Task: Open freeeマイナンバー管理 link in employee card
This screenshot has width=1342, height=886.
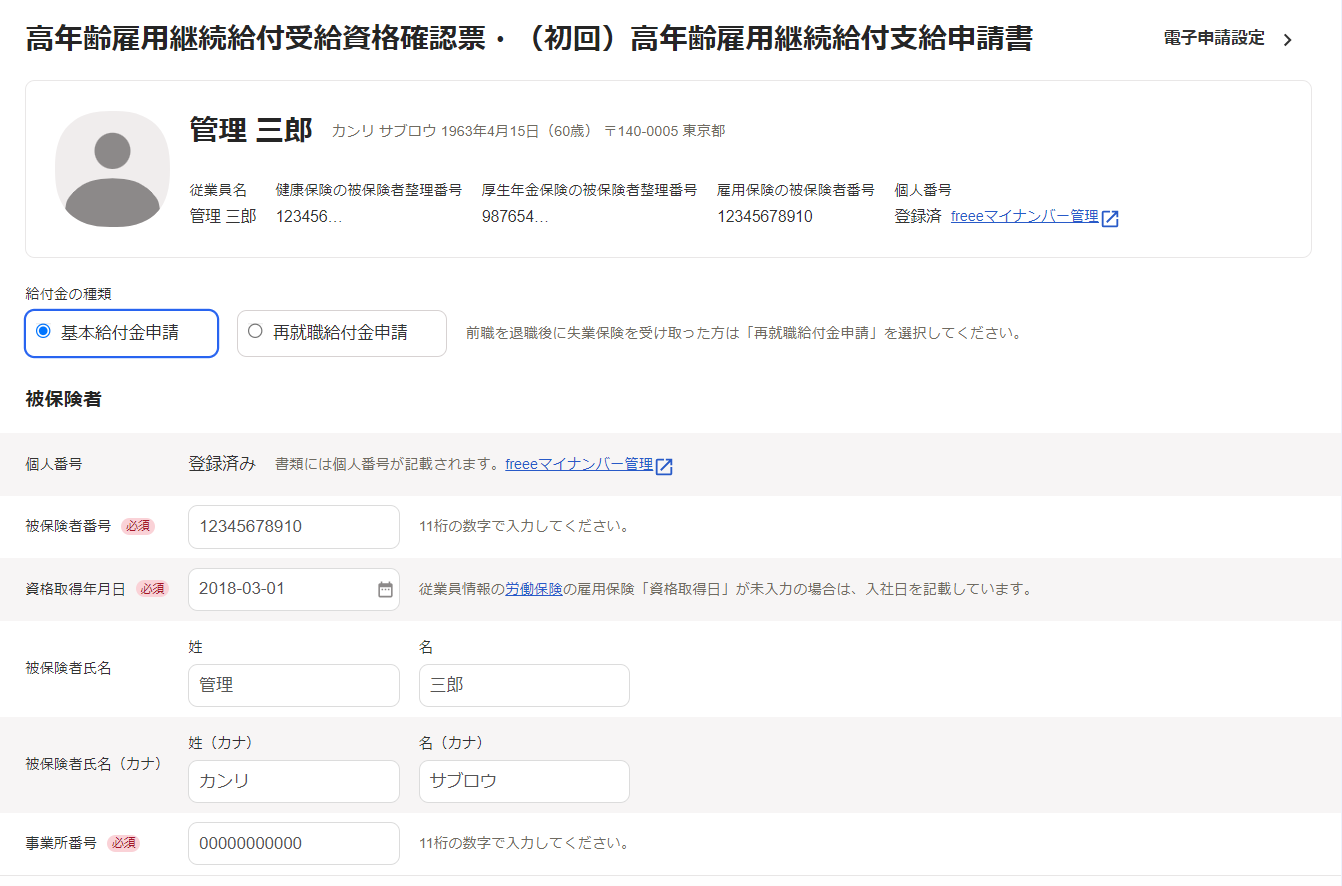Action: tap(1024, 216)
